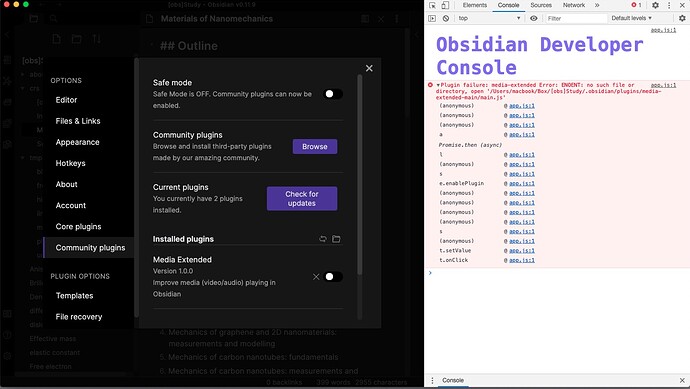This screenshot has width=690, height=389.
Task: Select the Console tab in DevTools
Action: 508,5
